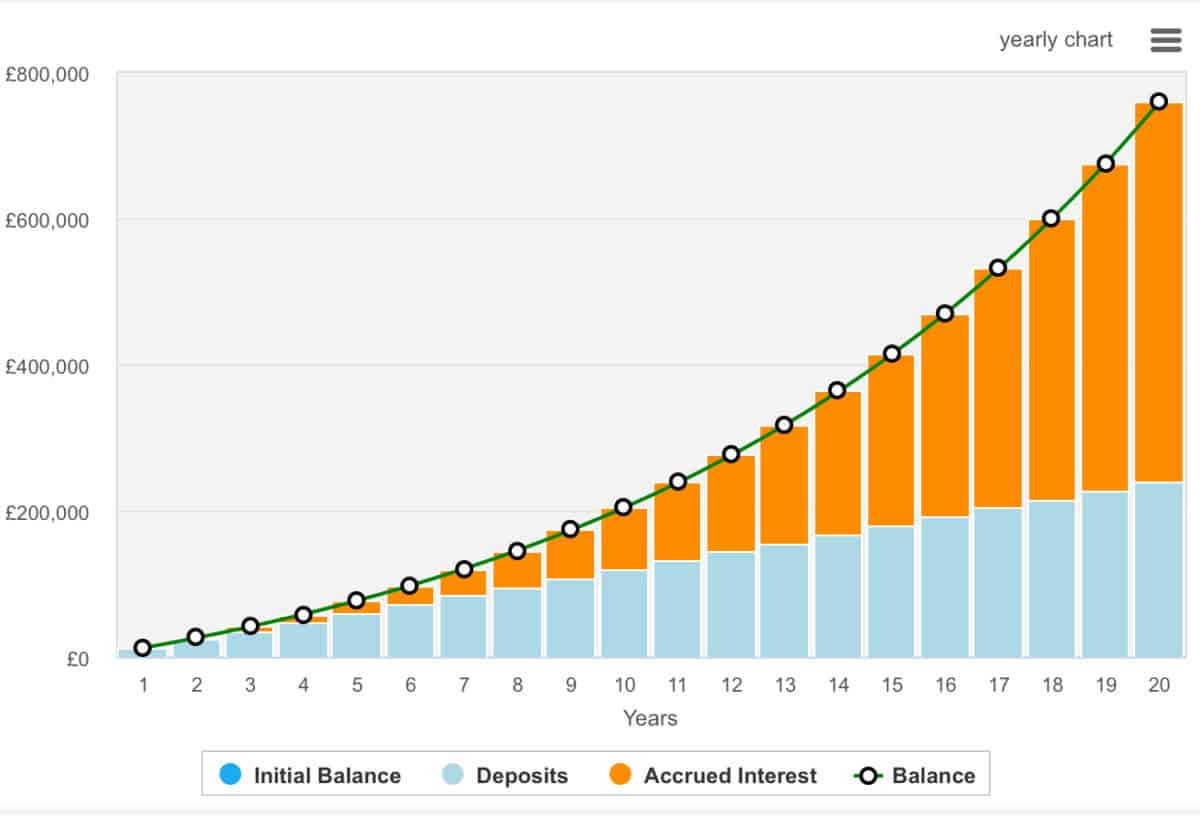The width and height of the screenshot is (1200, 816).
Task: Click the year 18 balance marker
Action: tap(1051, 218)
